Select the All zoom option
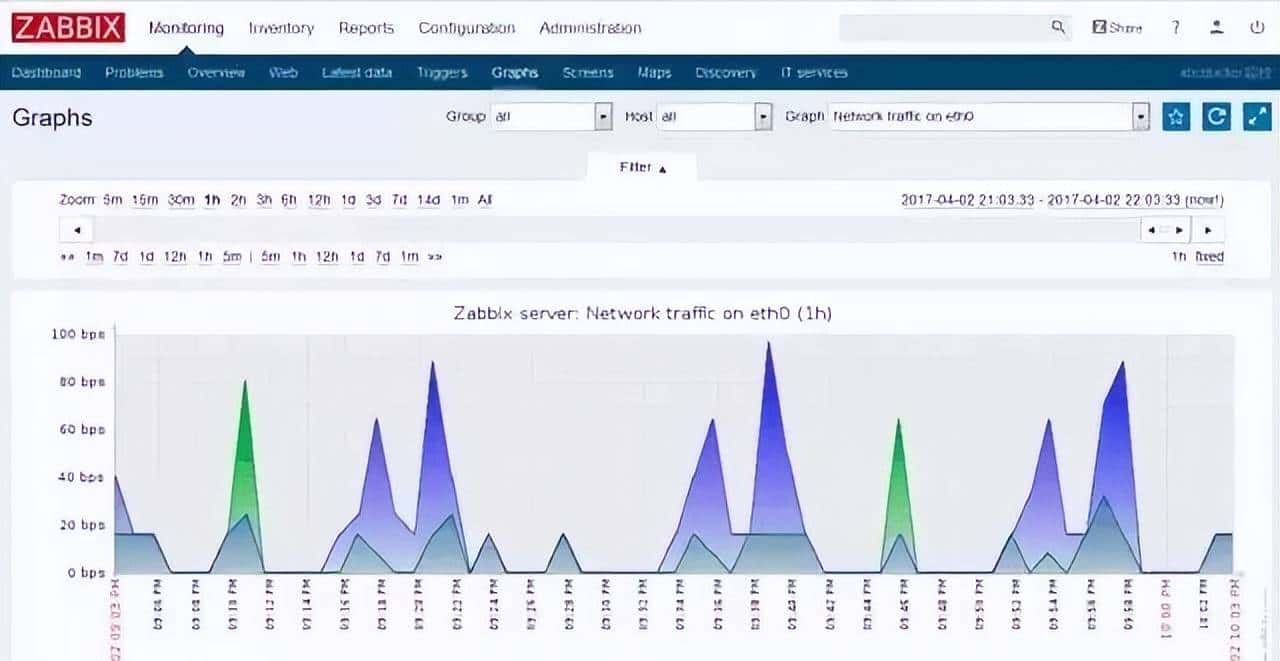Image resolution: width=1280 pixels, height=661 pixels. tap(485, 200)
